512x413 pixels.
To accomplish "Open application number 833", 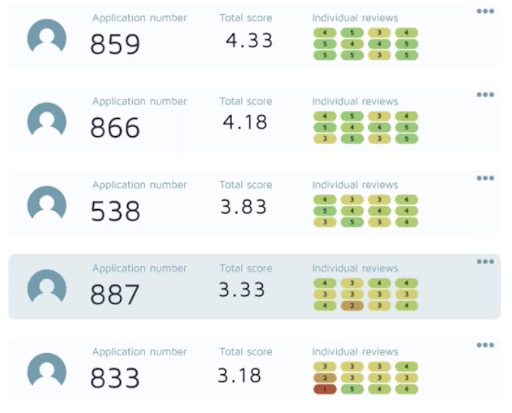I will click(115, 378).
